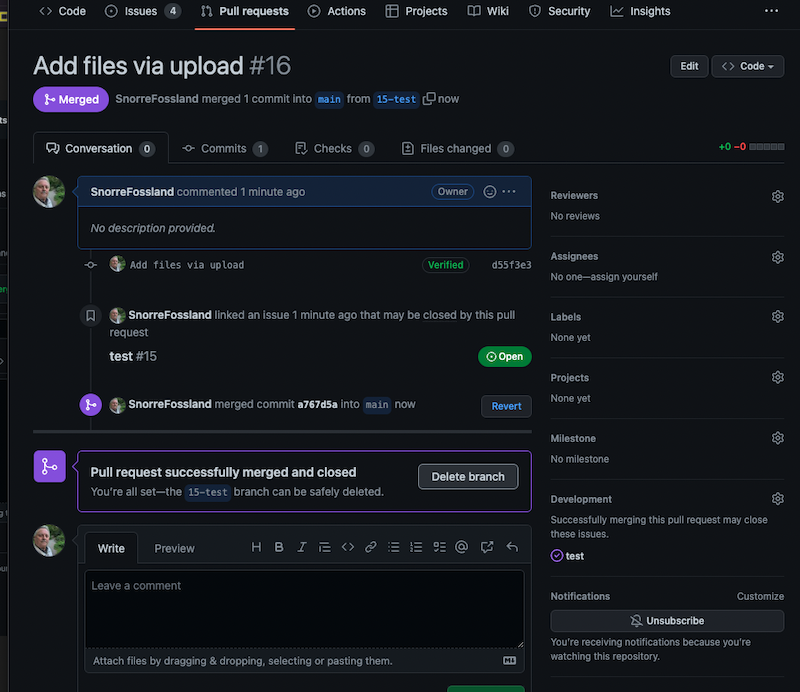Open the Actions tab
Screen dimensions: 800x692
click(337, 11)
